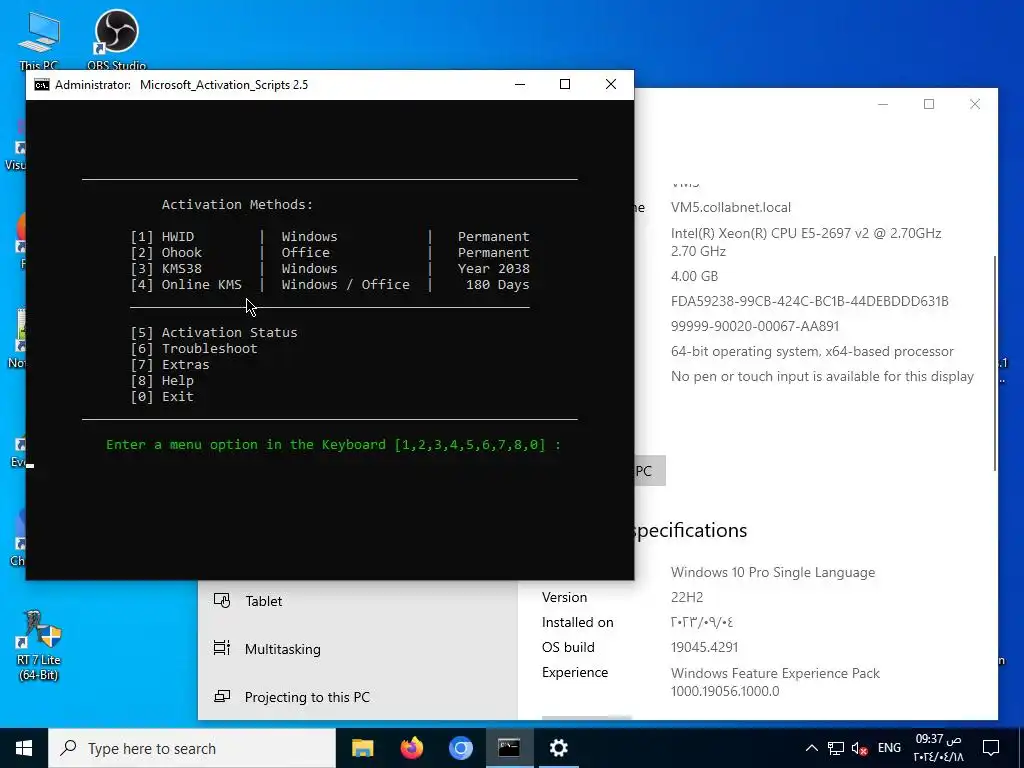
Task: Open the notification center icon
Action: (991, 748)
